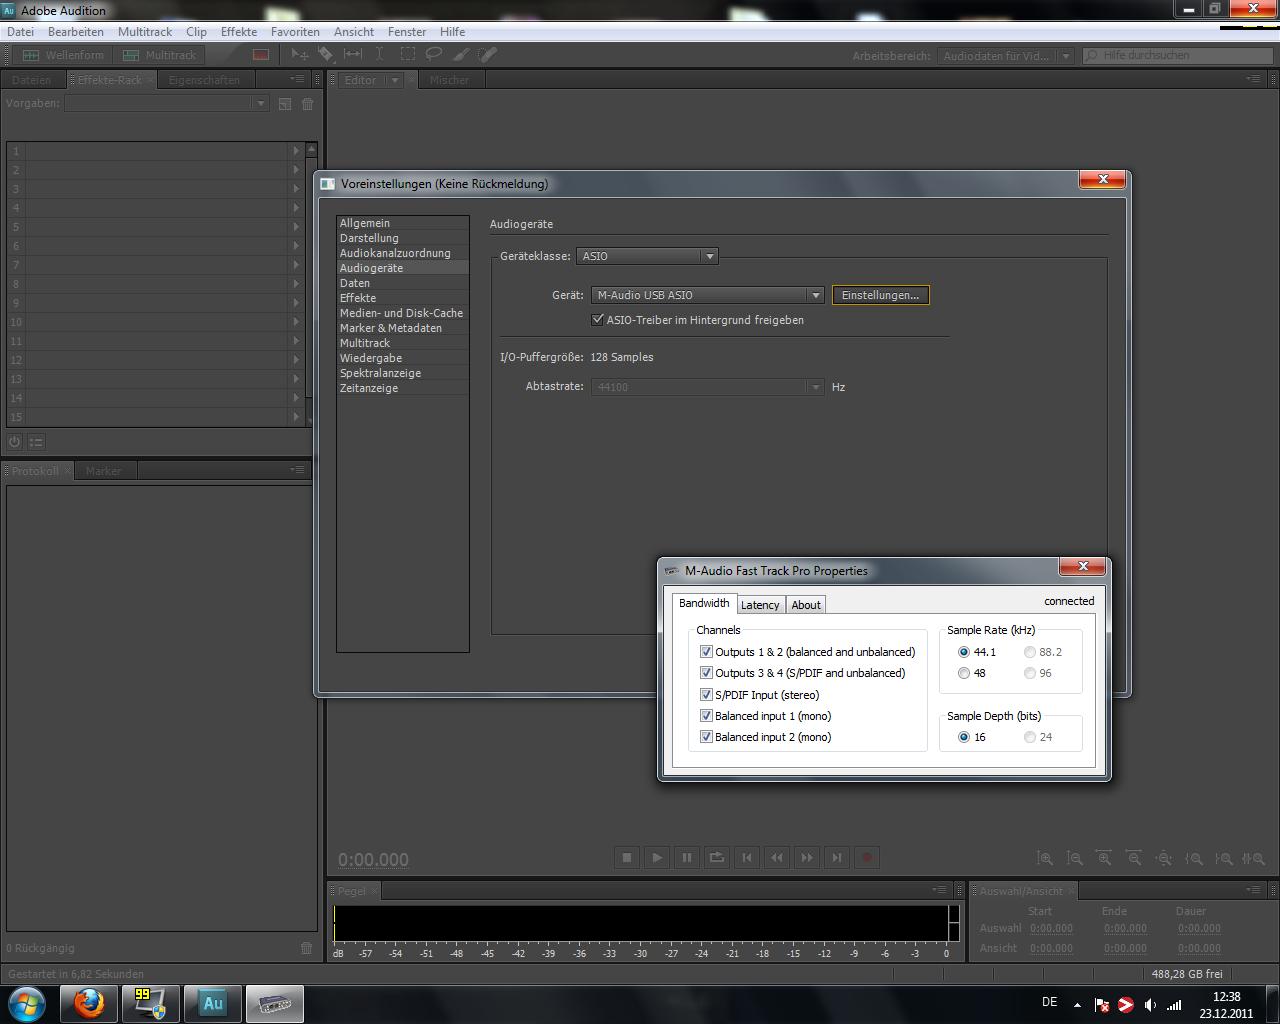This screenshot has width=1280, height=1024.
Task: Open Geräteklasse ASIO dropdown
Action: pos(647,256)
